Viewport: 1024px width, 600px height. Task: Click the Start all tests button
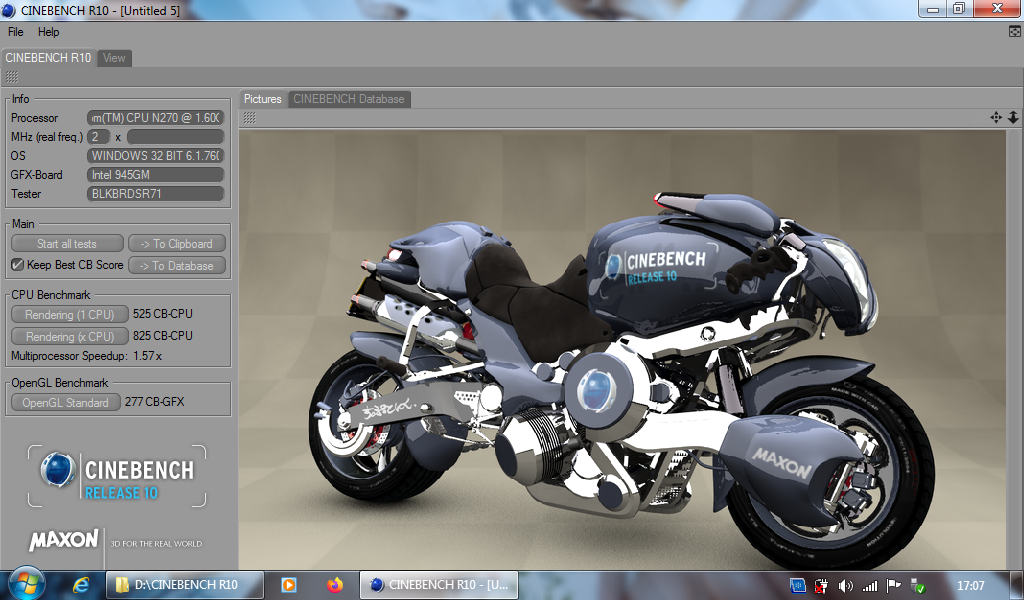[x=67, y=243]
